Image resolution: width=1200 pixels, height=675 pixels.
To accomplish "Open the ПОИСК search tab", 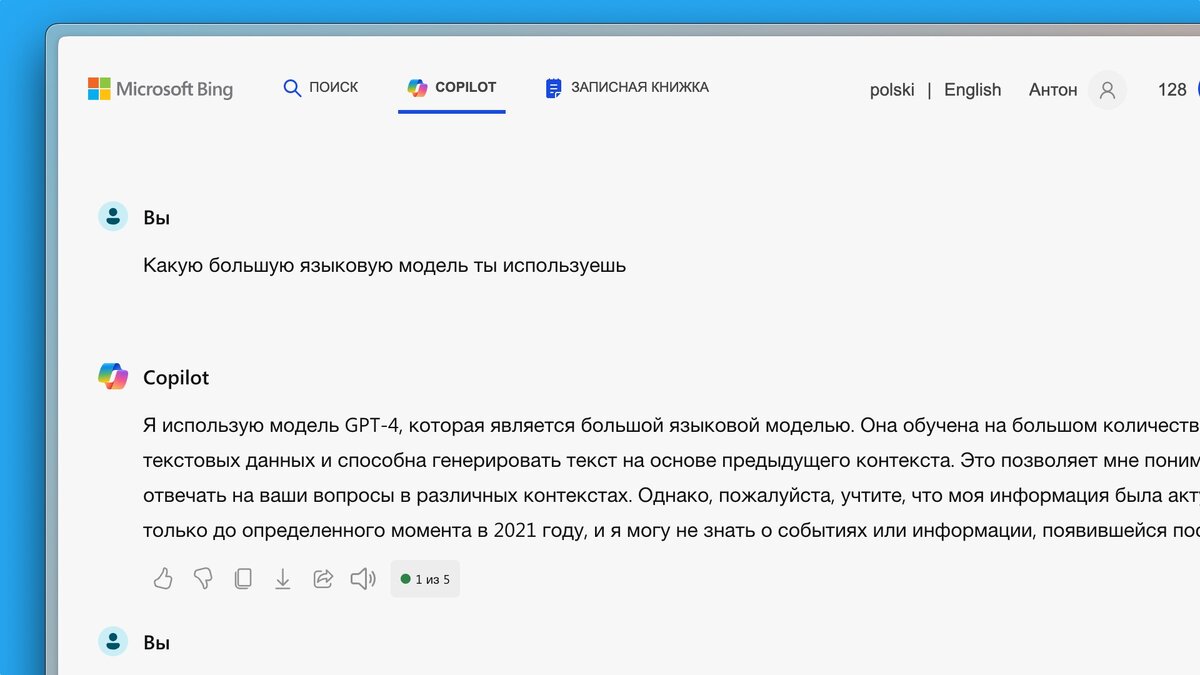I will (321, 88).
